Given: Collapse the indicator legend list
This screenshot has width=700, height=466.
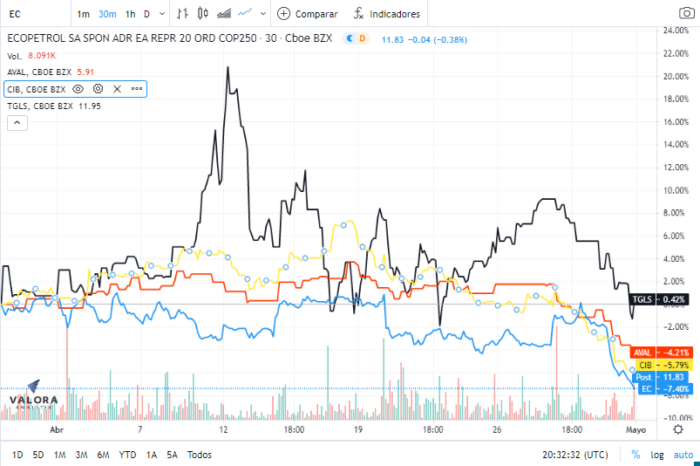Looking at the screenshot, I should (x=16, y=123).
